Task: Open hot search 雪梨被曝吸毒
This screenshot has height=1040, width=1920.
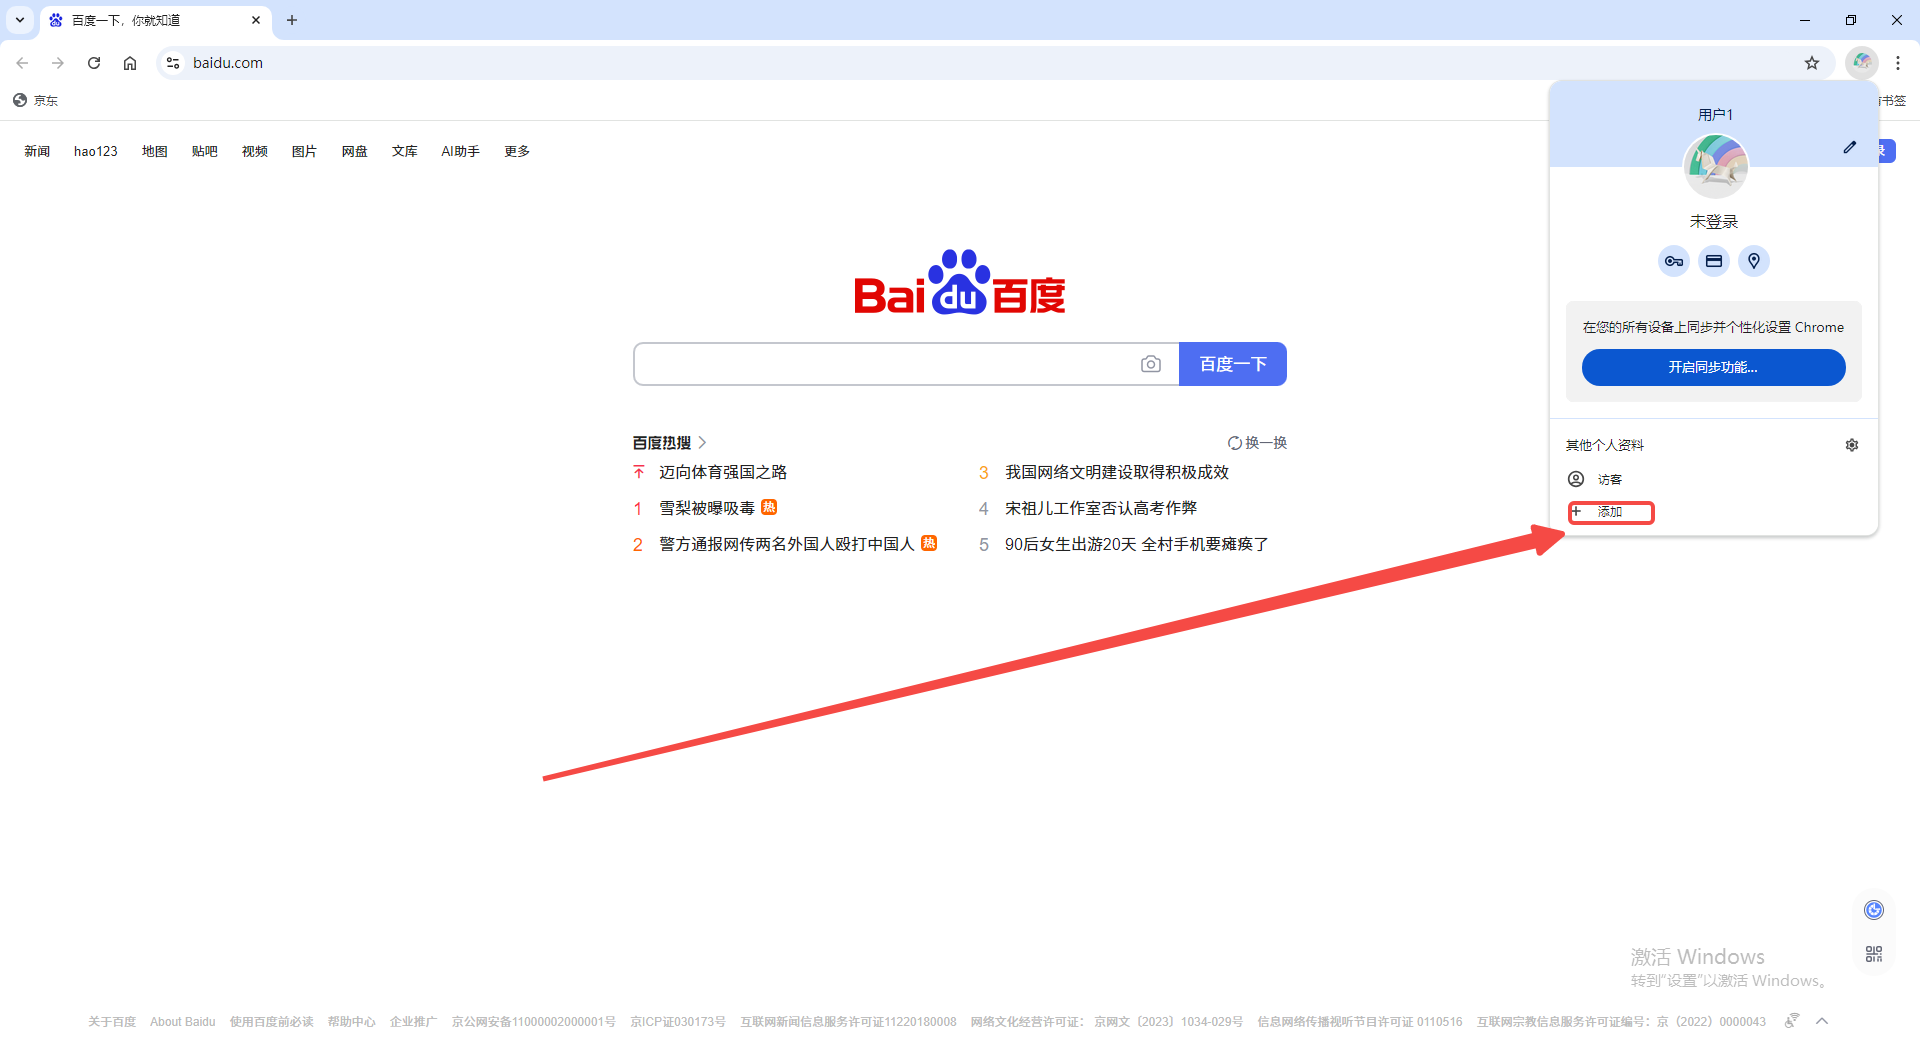Action: coord(707,508)
